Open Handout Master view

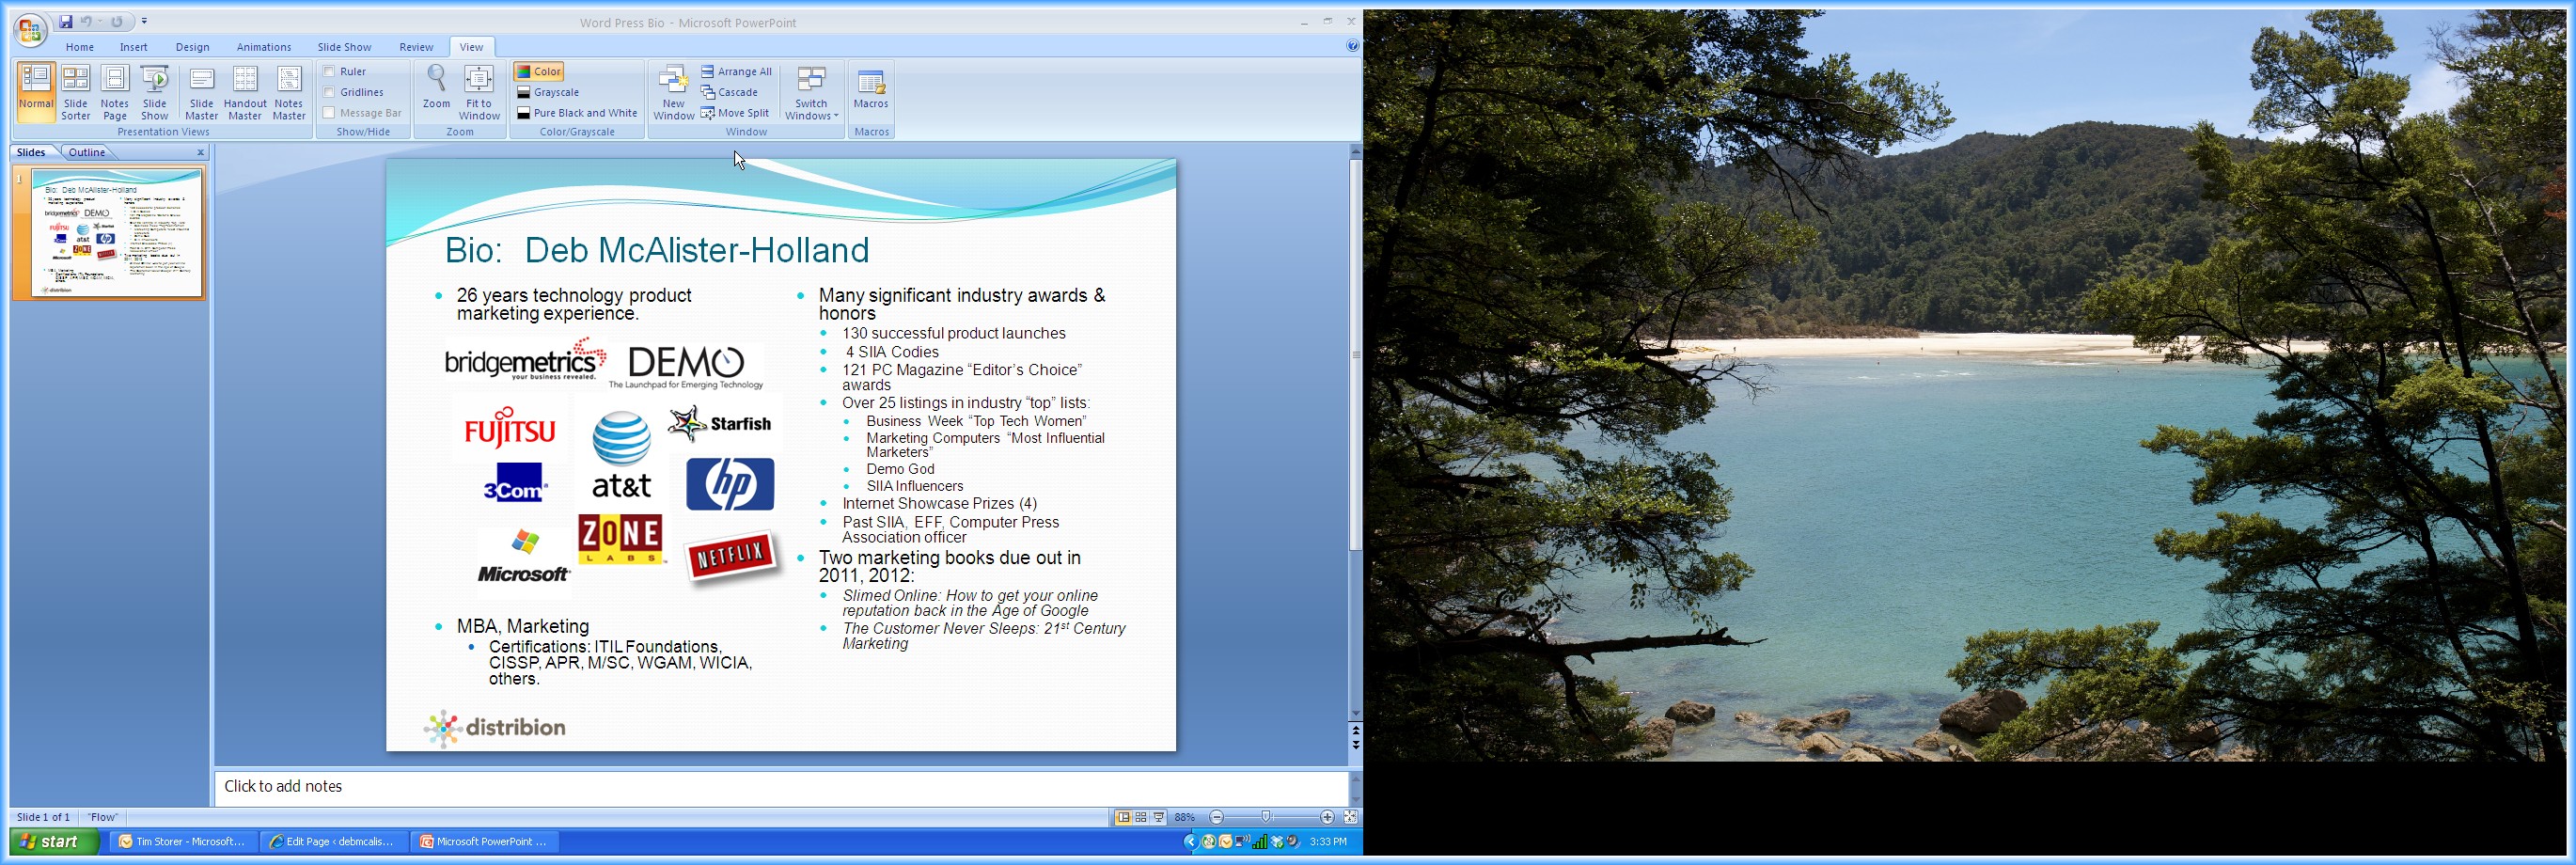tap(245, 92)
